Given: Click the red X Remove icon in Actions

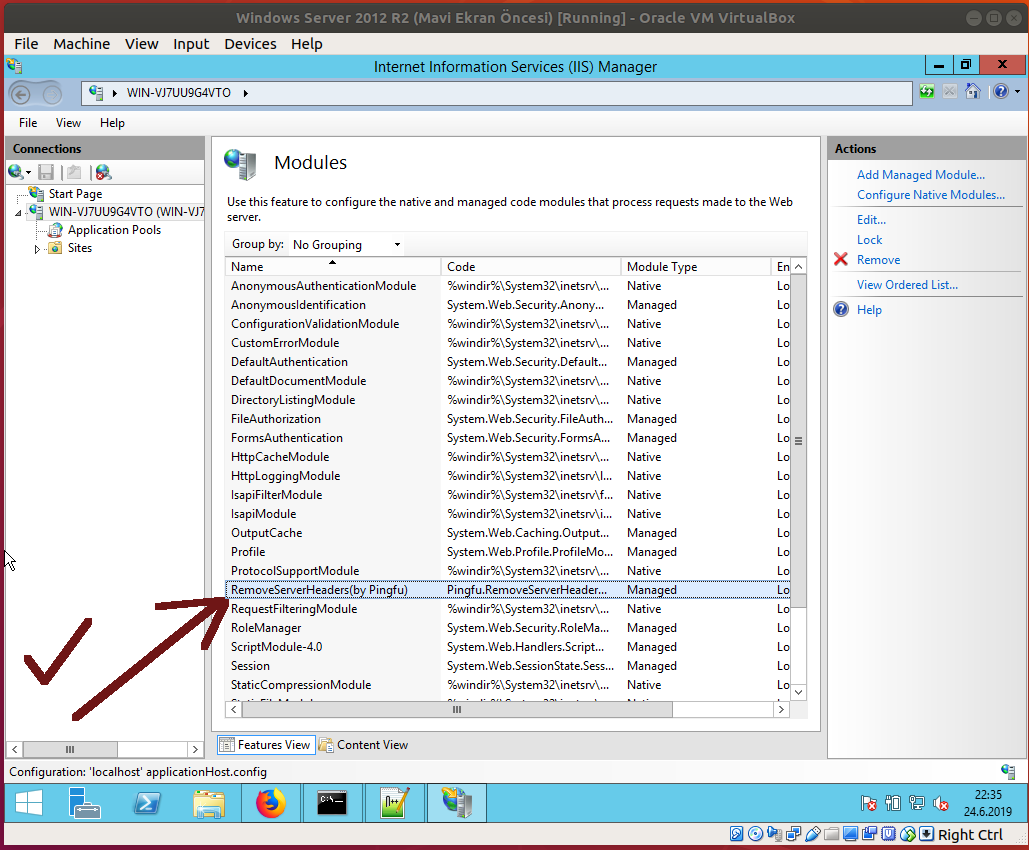Looking at the screenshot, I should 841,259.
